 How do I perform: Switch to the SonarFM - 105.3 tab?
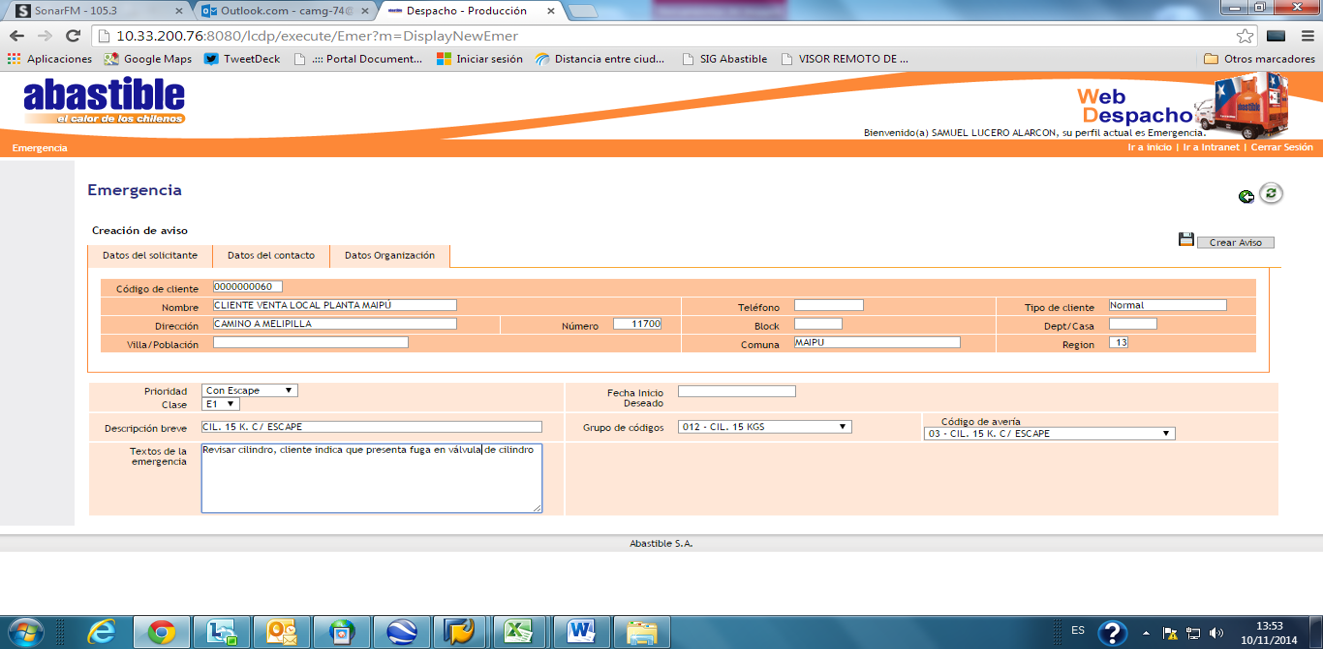click(x=97, y=10)
